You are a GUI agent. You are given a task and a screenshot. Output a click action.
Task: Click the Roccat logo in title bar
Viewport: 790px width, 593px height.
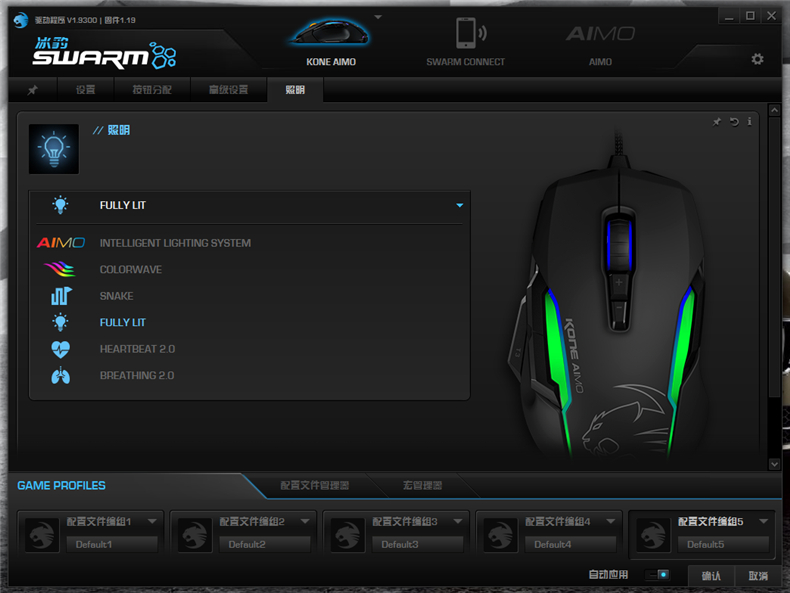click(x=21, y=20)
